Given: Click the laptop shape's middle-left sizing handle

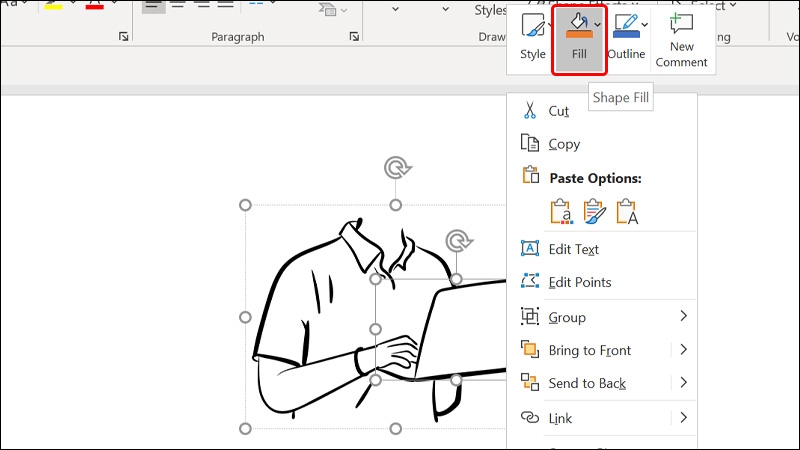Looking at the screenshot, I should click(376, 330).
